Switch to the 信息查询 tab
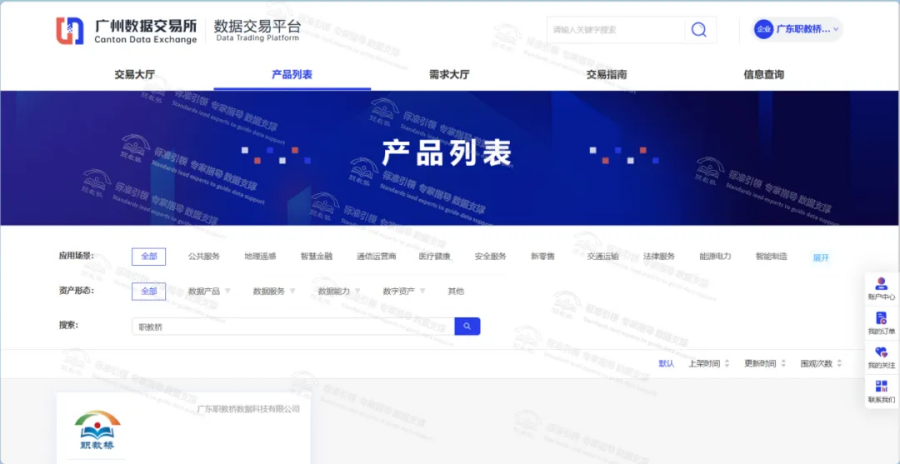Viewport: 900px width, 464px height. [764, 75]
